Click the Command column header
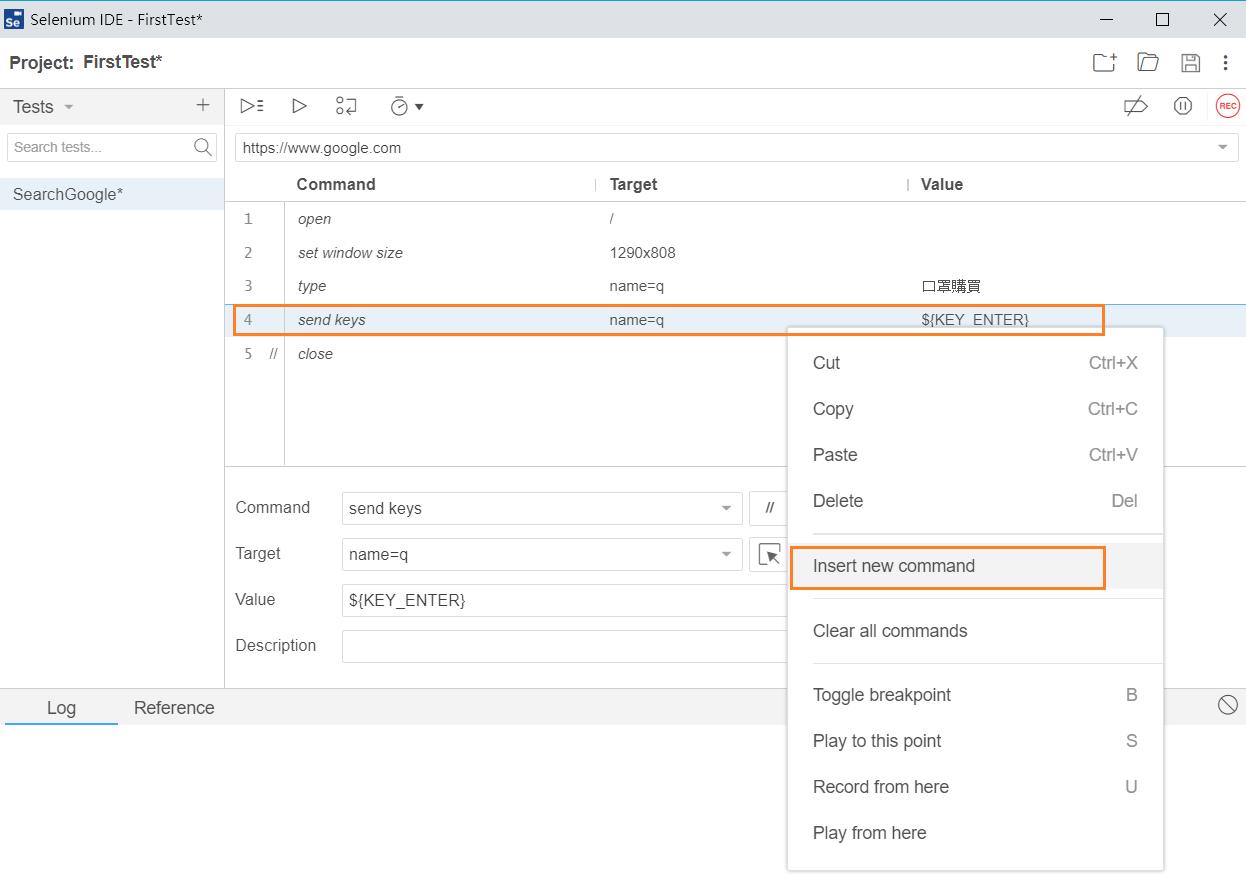Image resolution: width=1246 pixels, height=884 pixels. click(x=336, y=184)
